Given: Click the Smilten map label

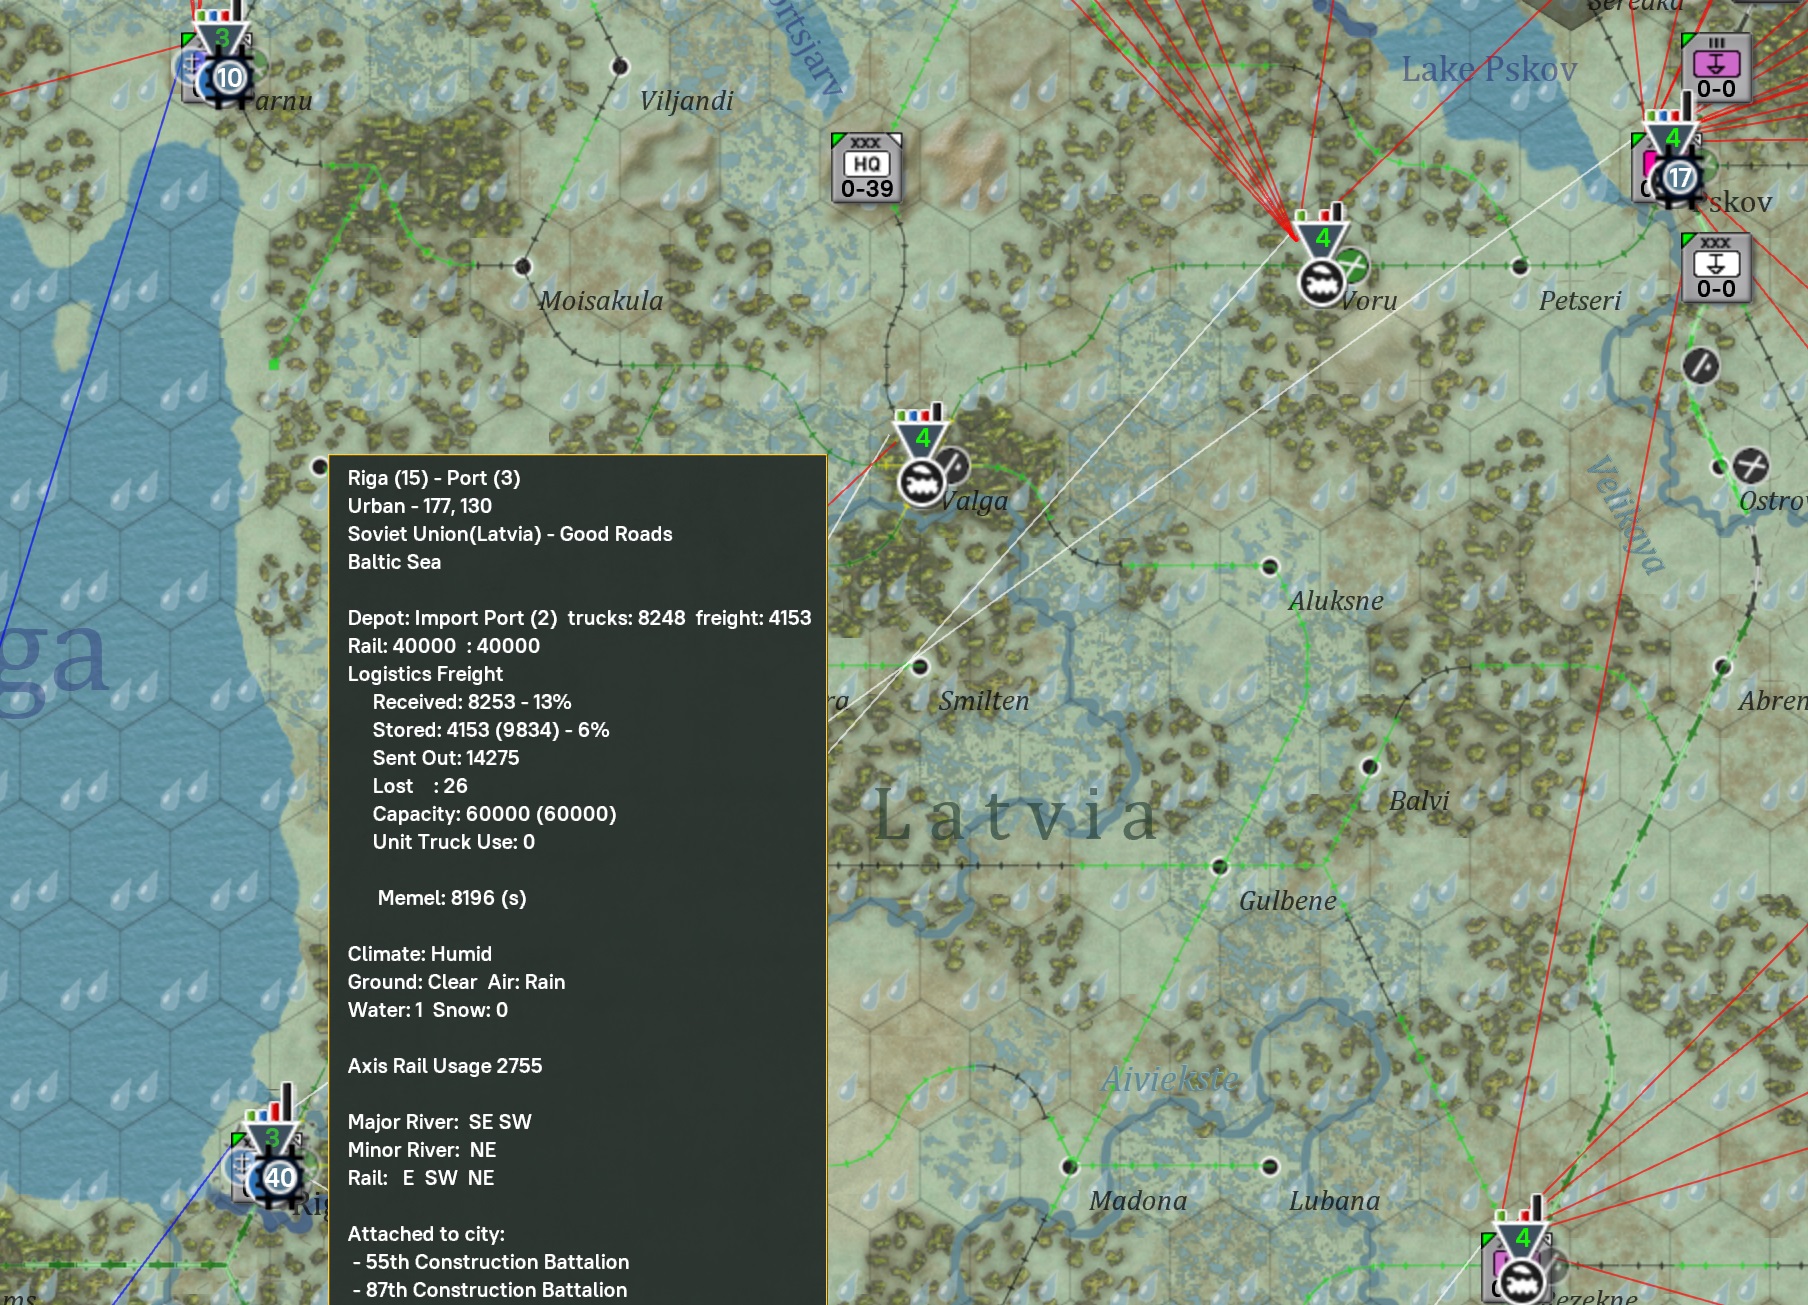Looking at the screenshot, I should (984, 700).
